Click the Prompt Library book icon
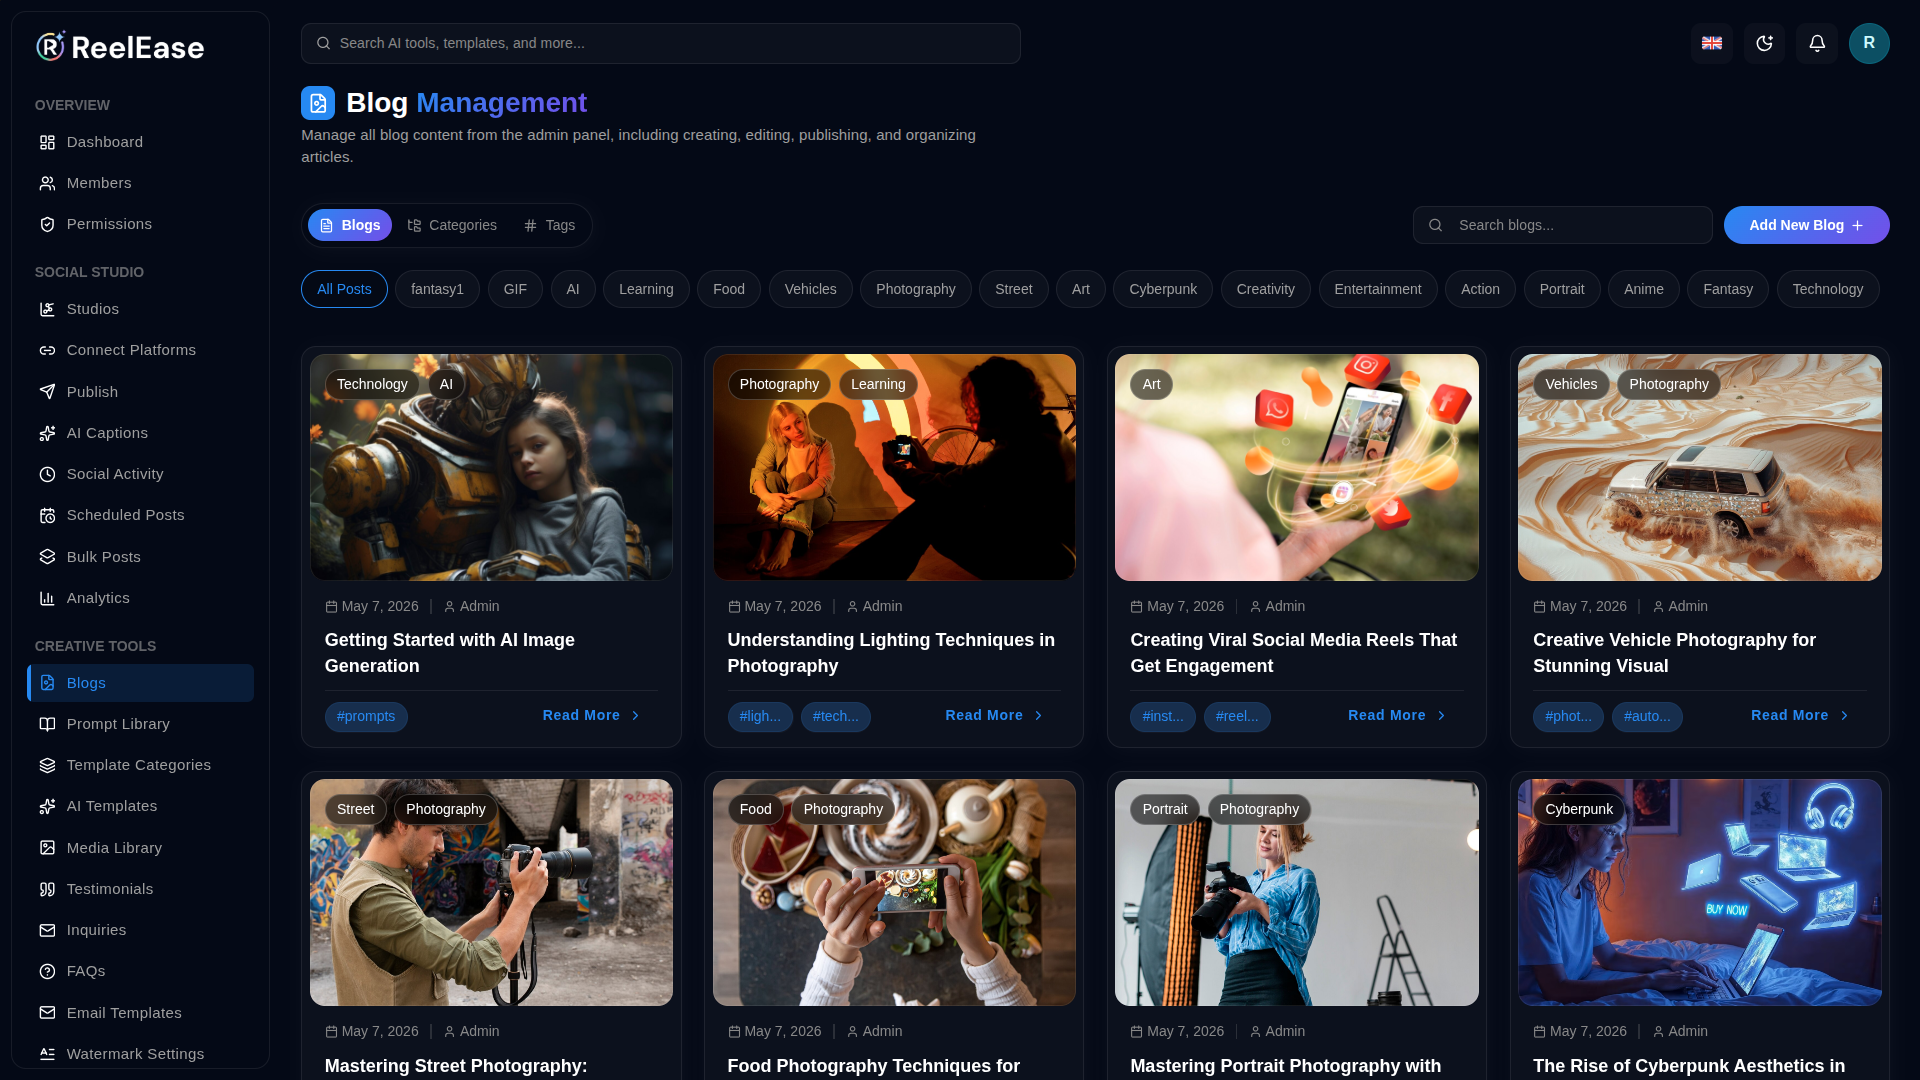This screenshot has height=1080, width=1920. coord(47,724)
